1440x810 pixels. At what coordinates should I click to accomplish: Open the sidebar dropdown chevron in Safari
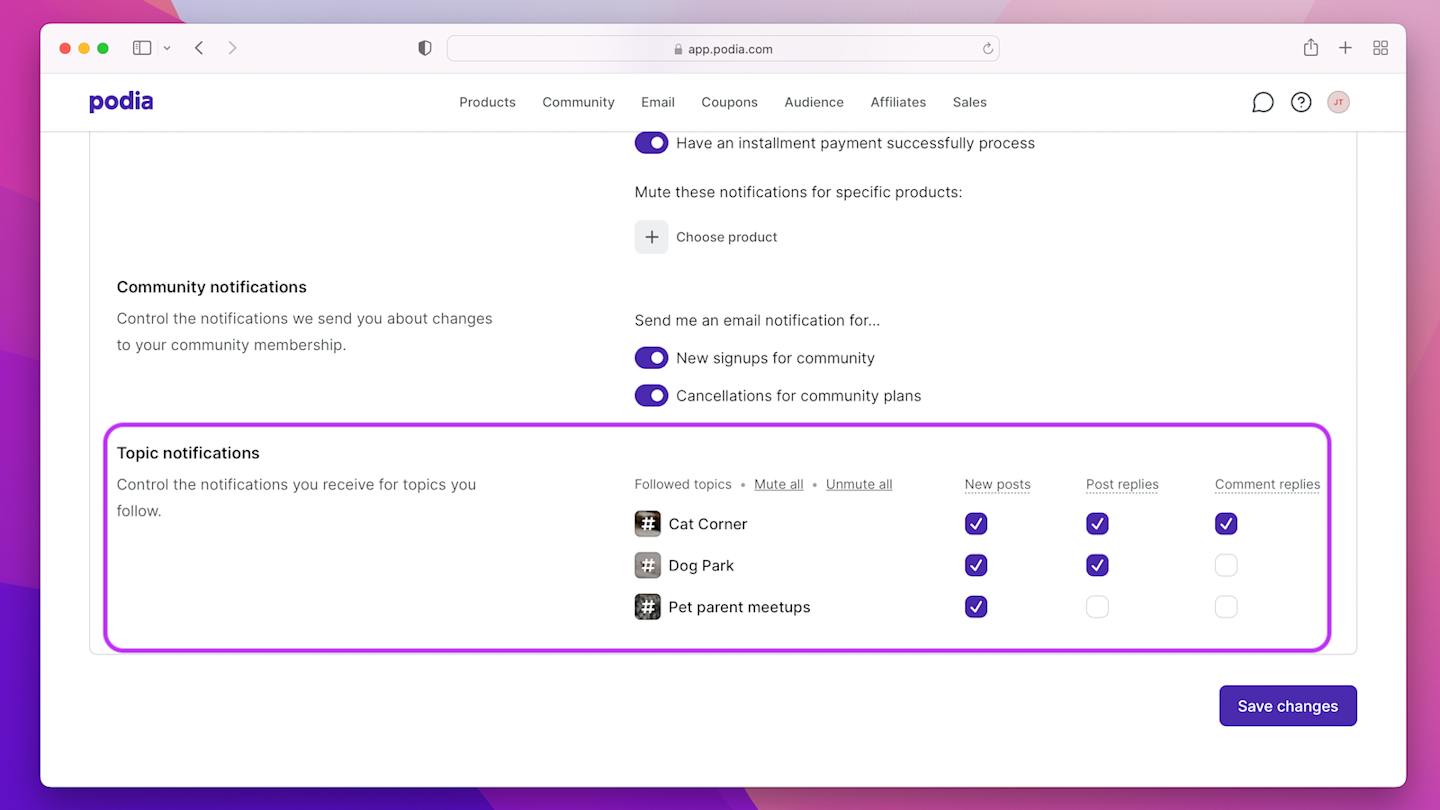pos(167,48)
